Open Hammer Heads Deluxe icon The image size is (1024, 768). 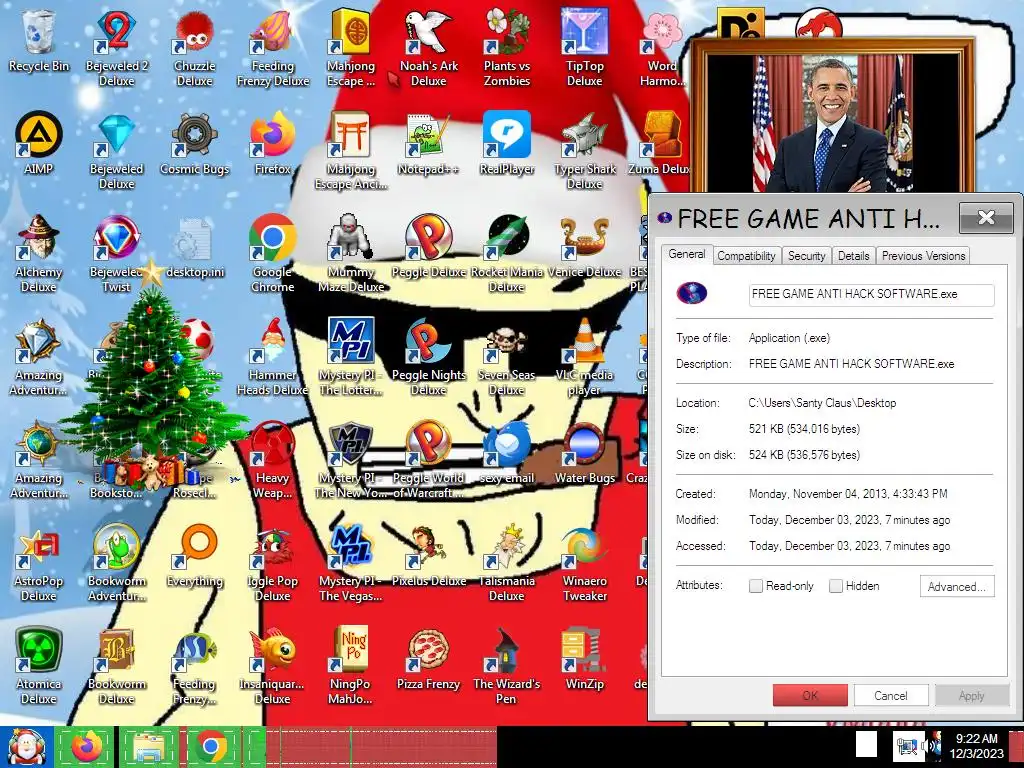coord(272,357)
